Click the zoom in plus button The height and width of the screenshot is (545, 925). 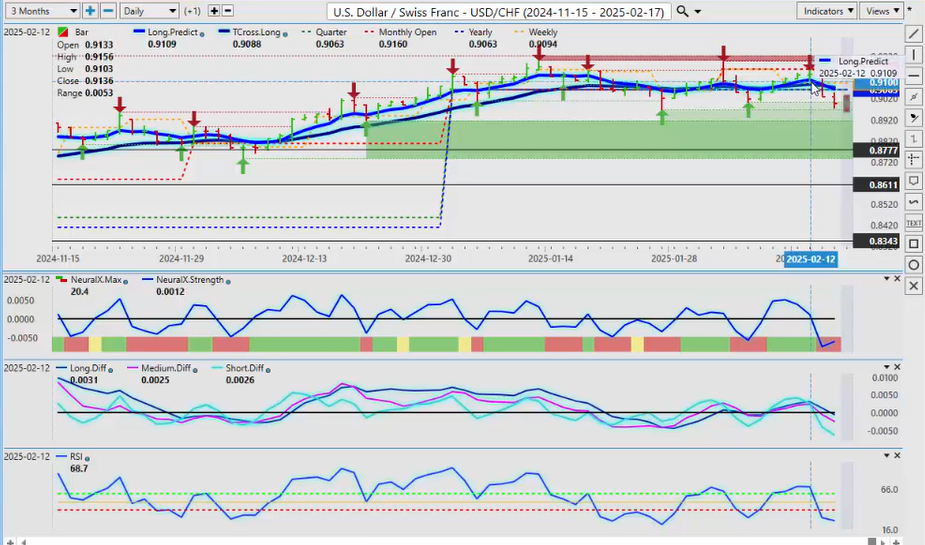click(x=91, y=11)
